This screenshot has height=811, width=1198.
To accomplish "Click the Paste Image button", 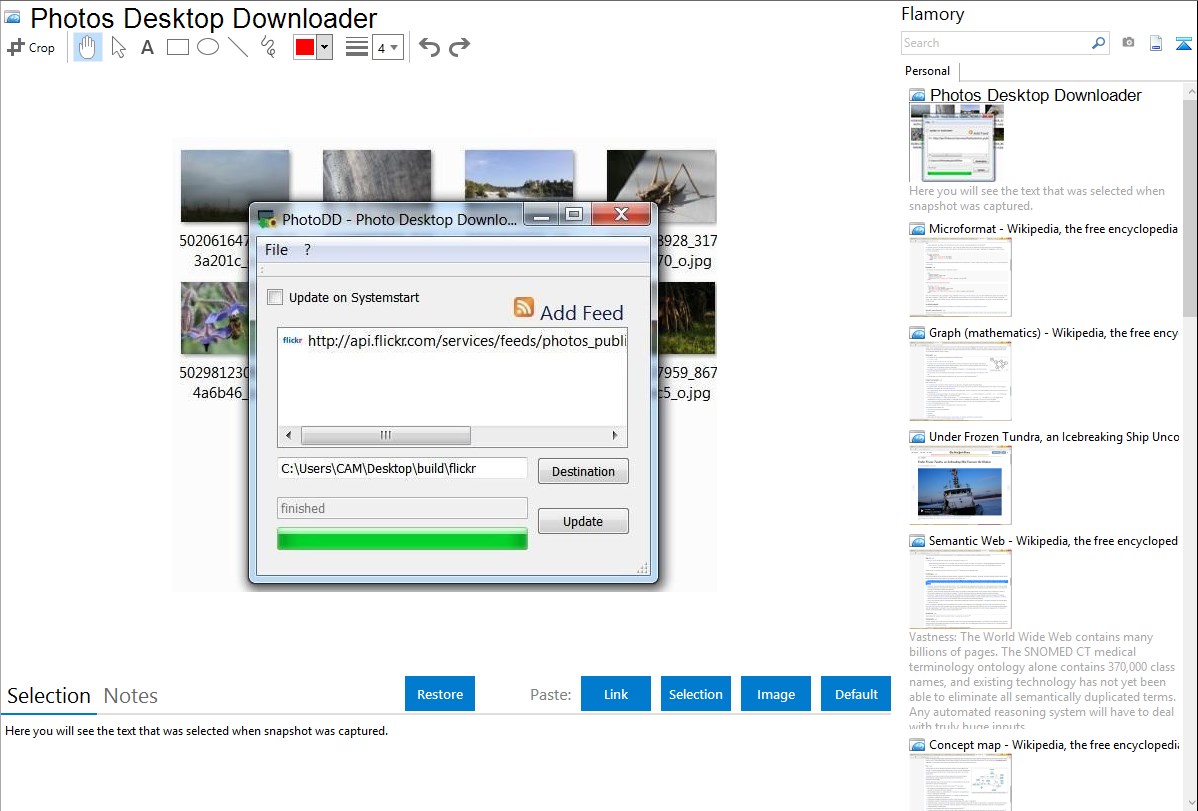I will coord(775,694).
